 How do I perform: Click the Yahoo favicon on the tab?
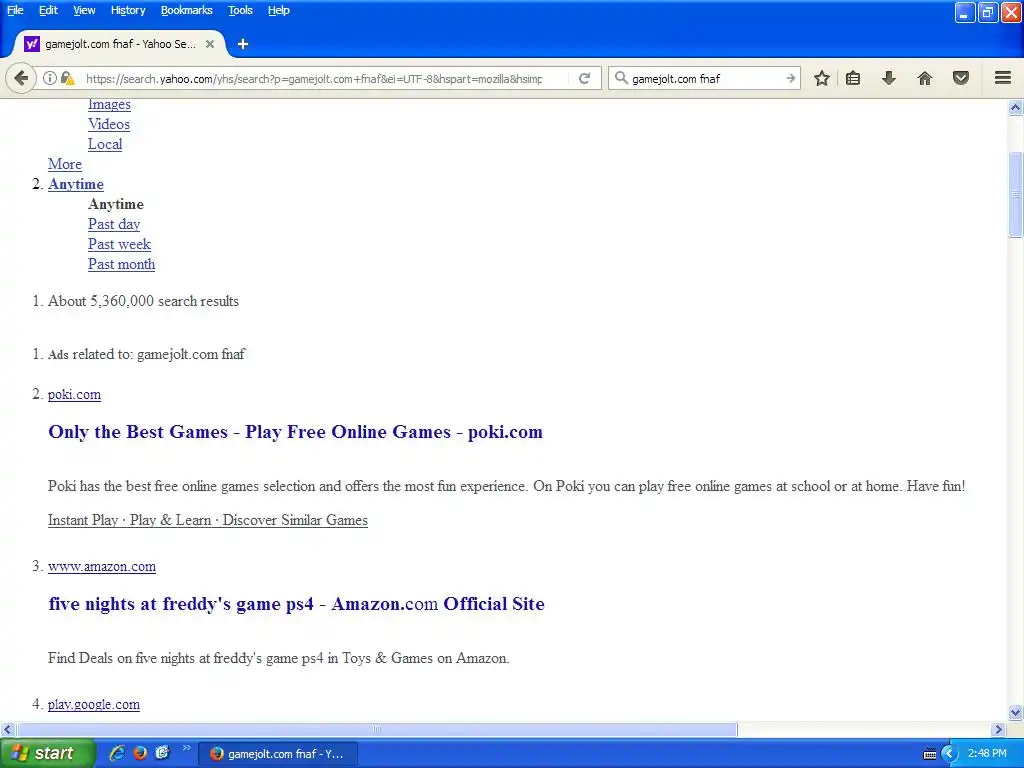tap(32, 44)
